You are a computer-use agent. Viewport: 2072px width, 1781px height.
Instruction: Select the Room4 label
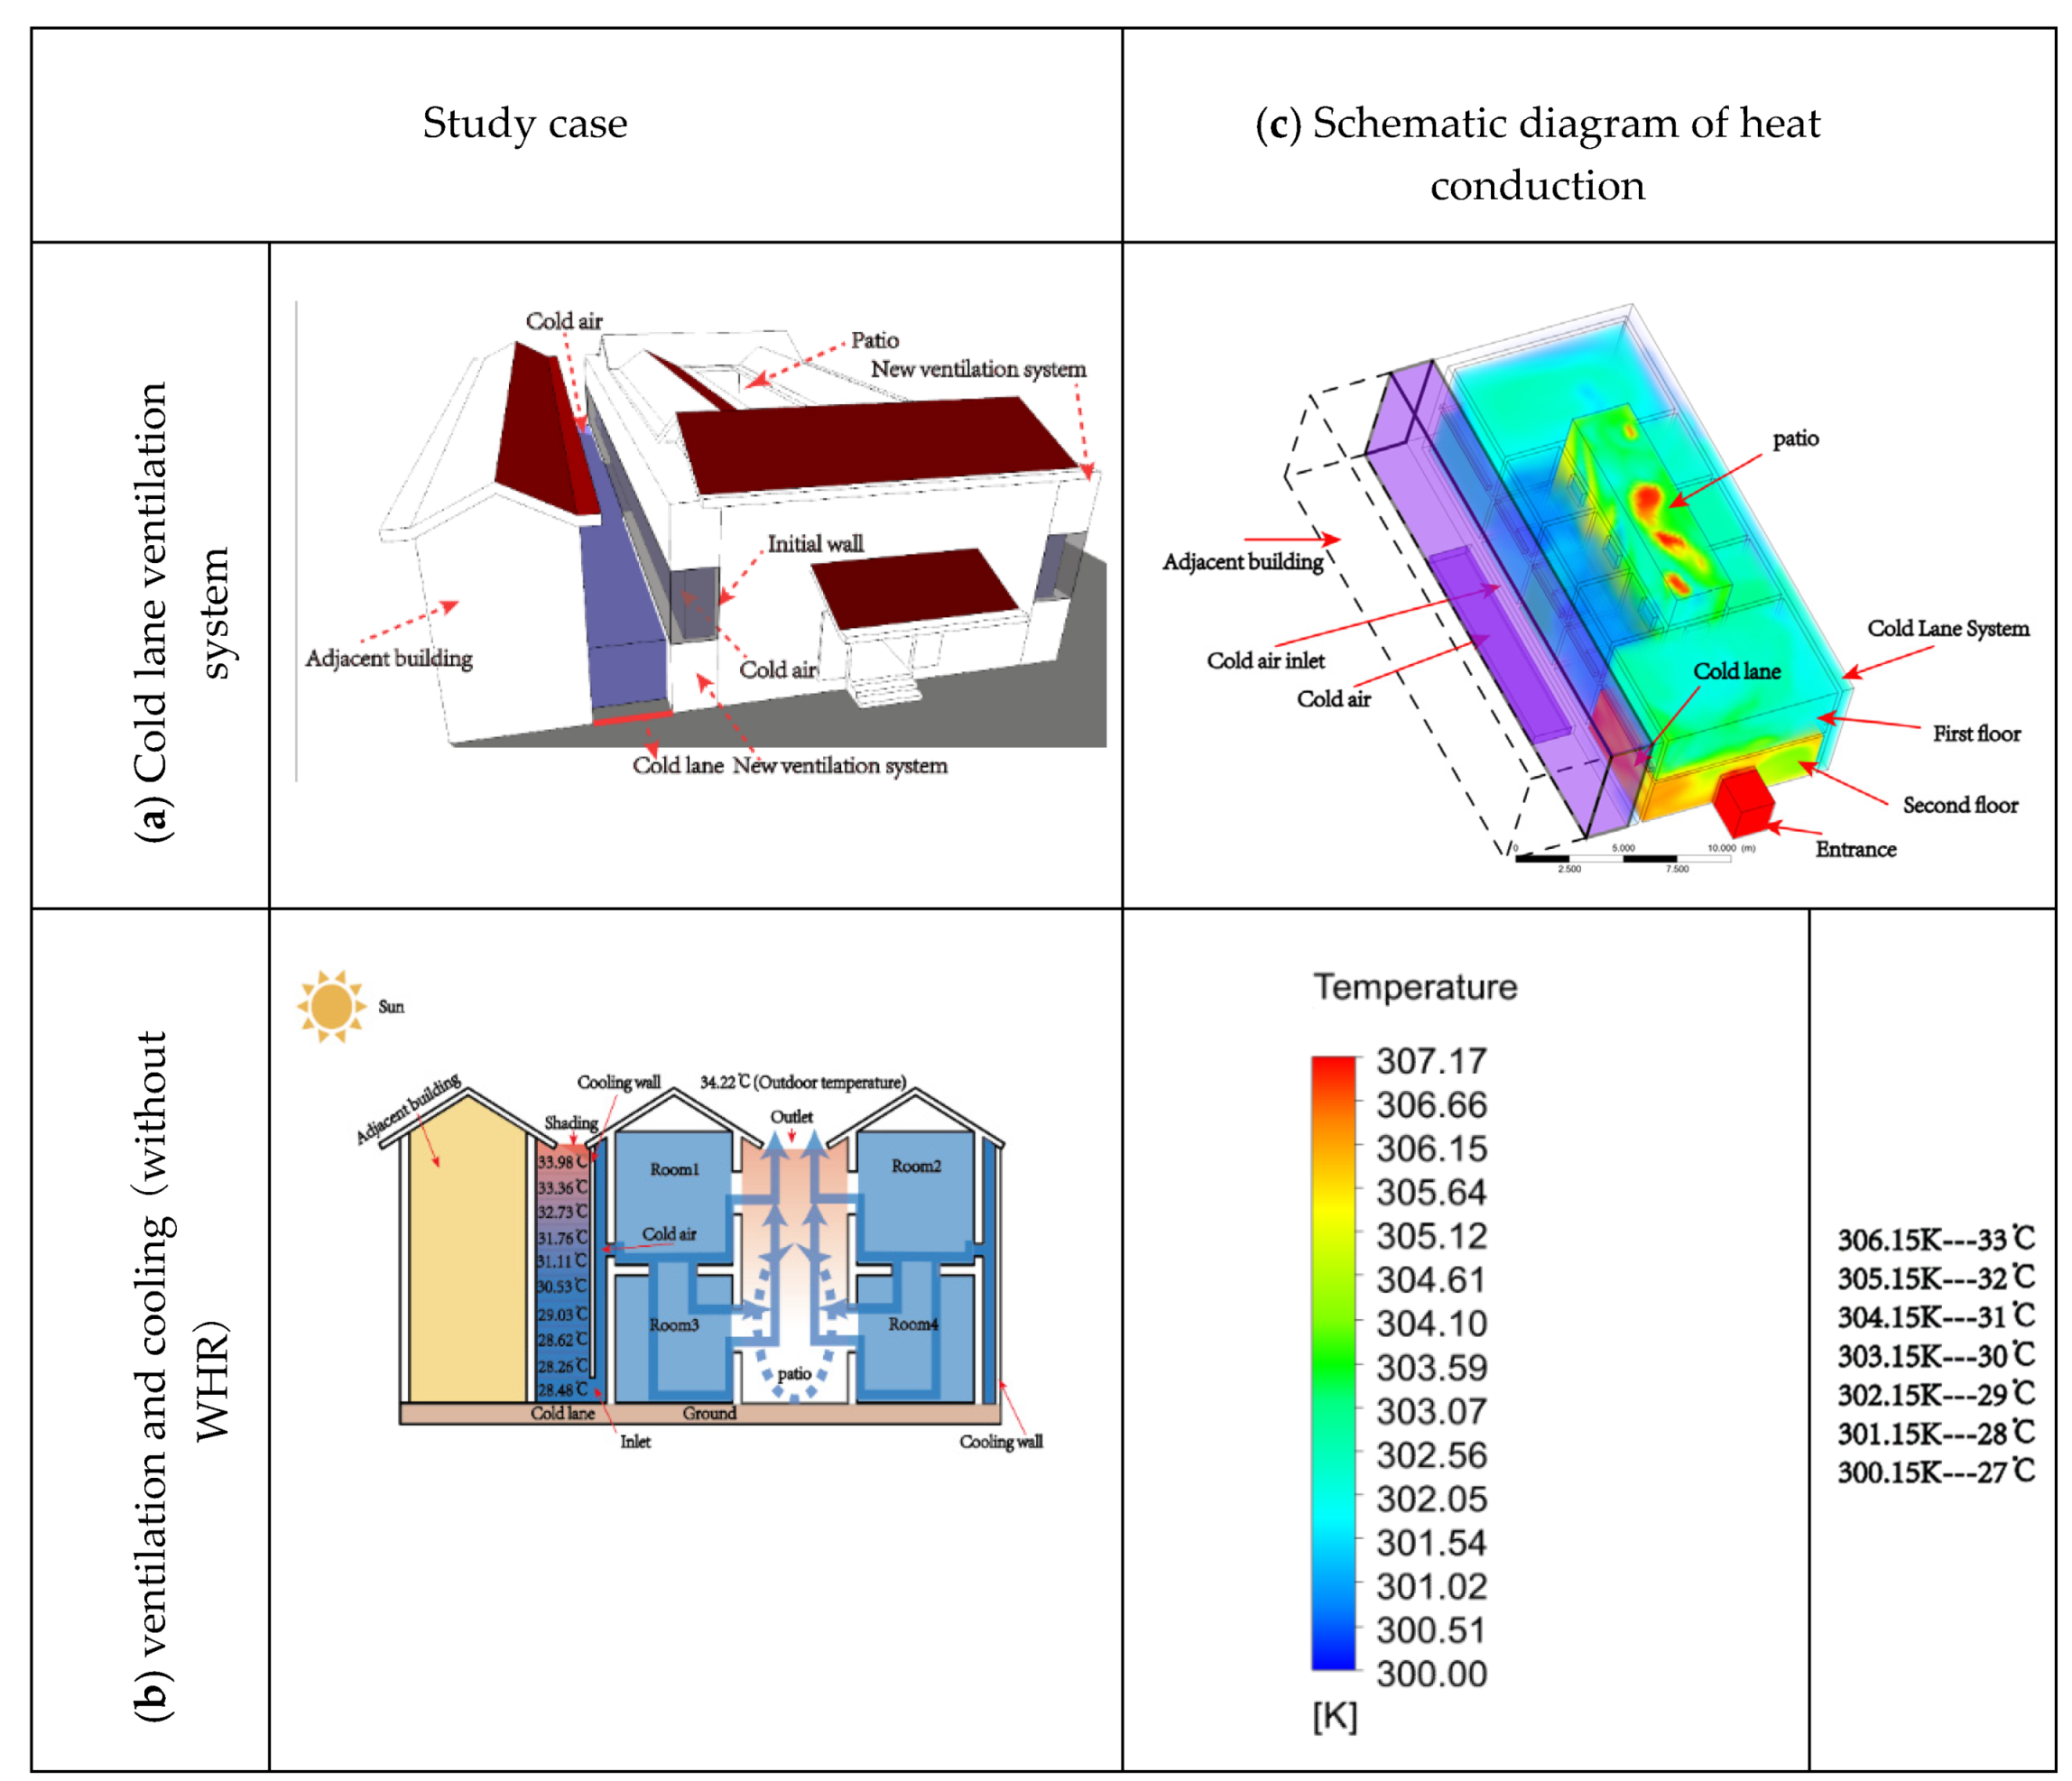tap(912, 1324)
